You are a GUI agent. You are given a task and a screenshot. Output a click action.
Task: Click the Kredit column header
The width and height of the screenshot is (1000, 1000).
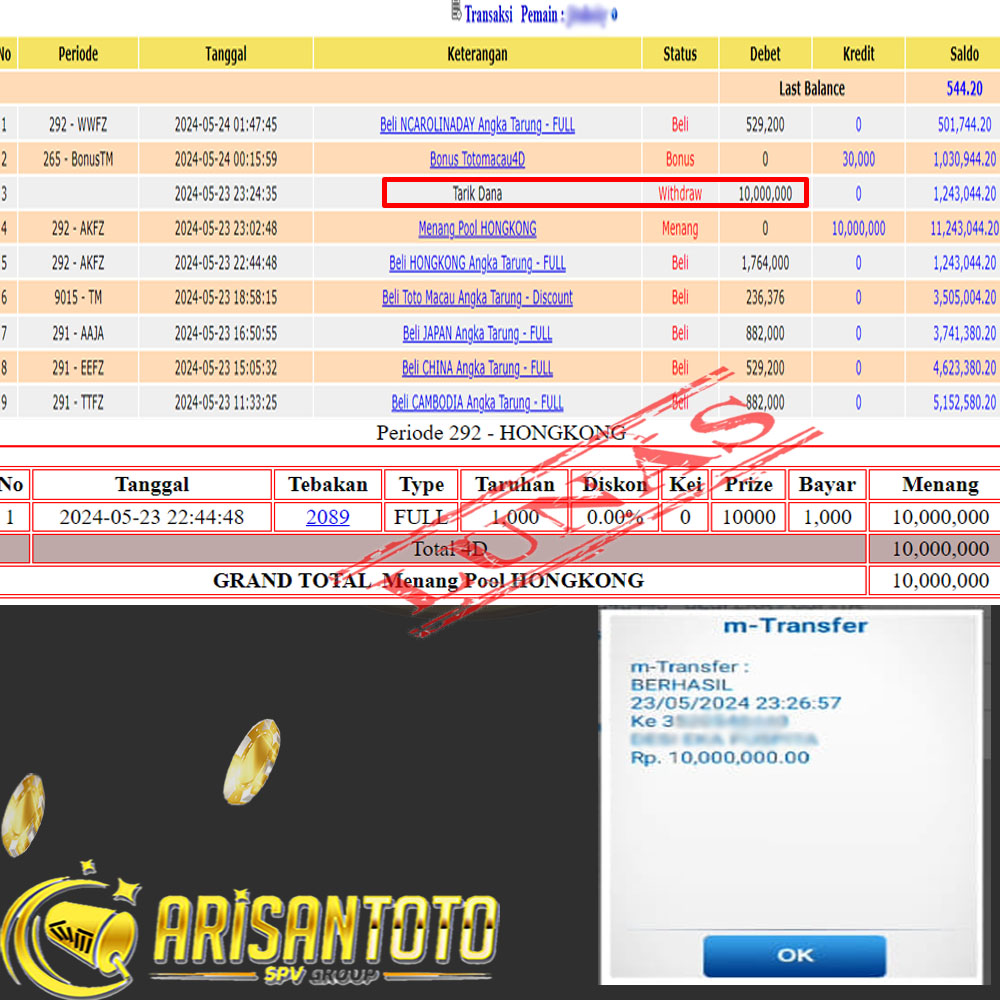(x=858, y=54)
